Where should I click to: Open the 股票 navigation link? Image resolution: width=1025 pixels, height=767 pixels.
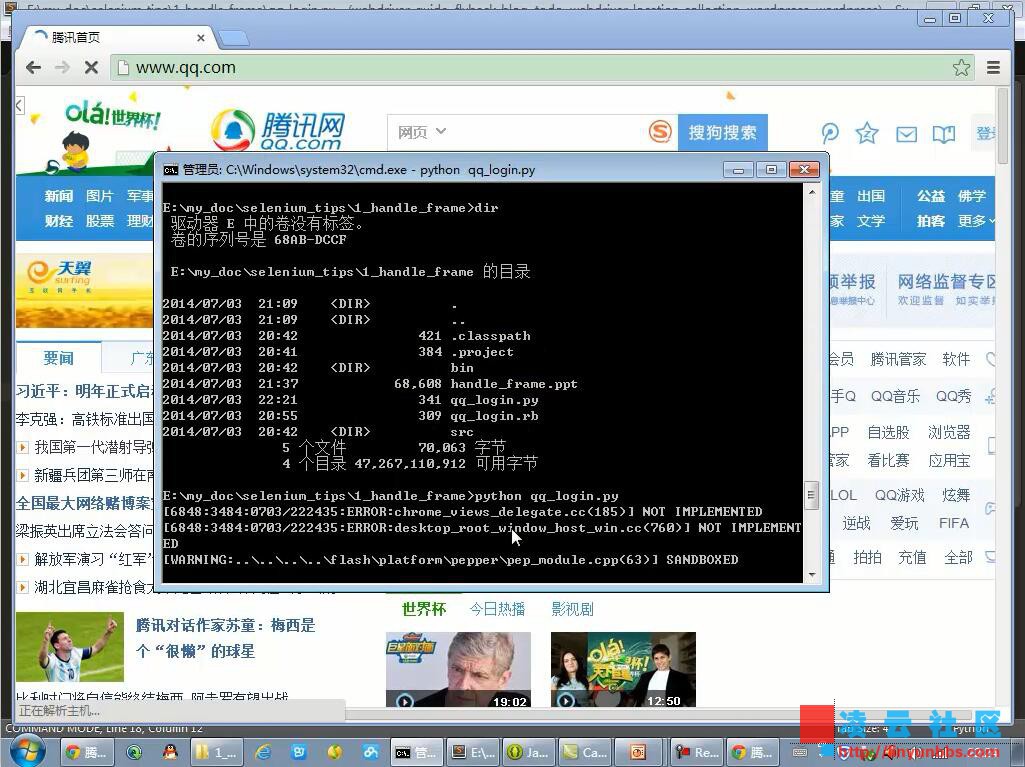[99, 221]
